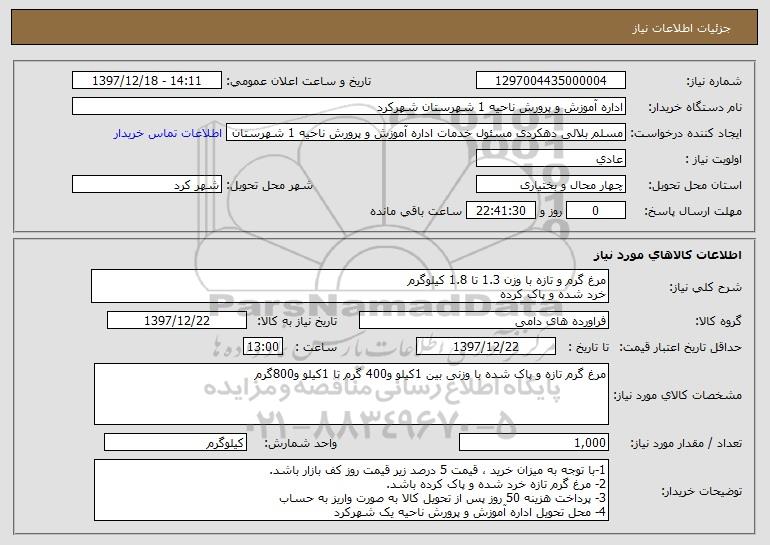Viewport: 770px width, 545px height.
Task: Click the label 'تعداد / مقدار مورد نیاز:'
Action: 686,443
